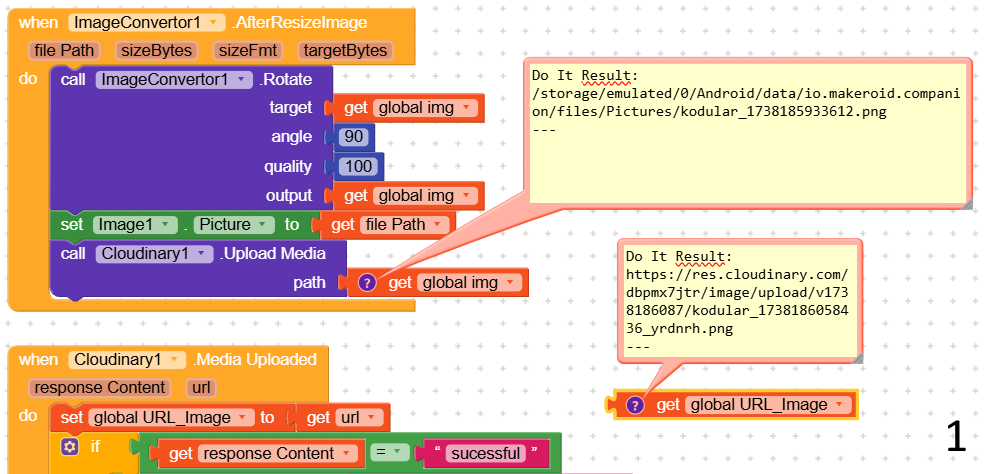Select the .Rotate call block label

pos(285,80)
